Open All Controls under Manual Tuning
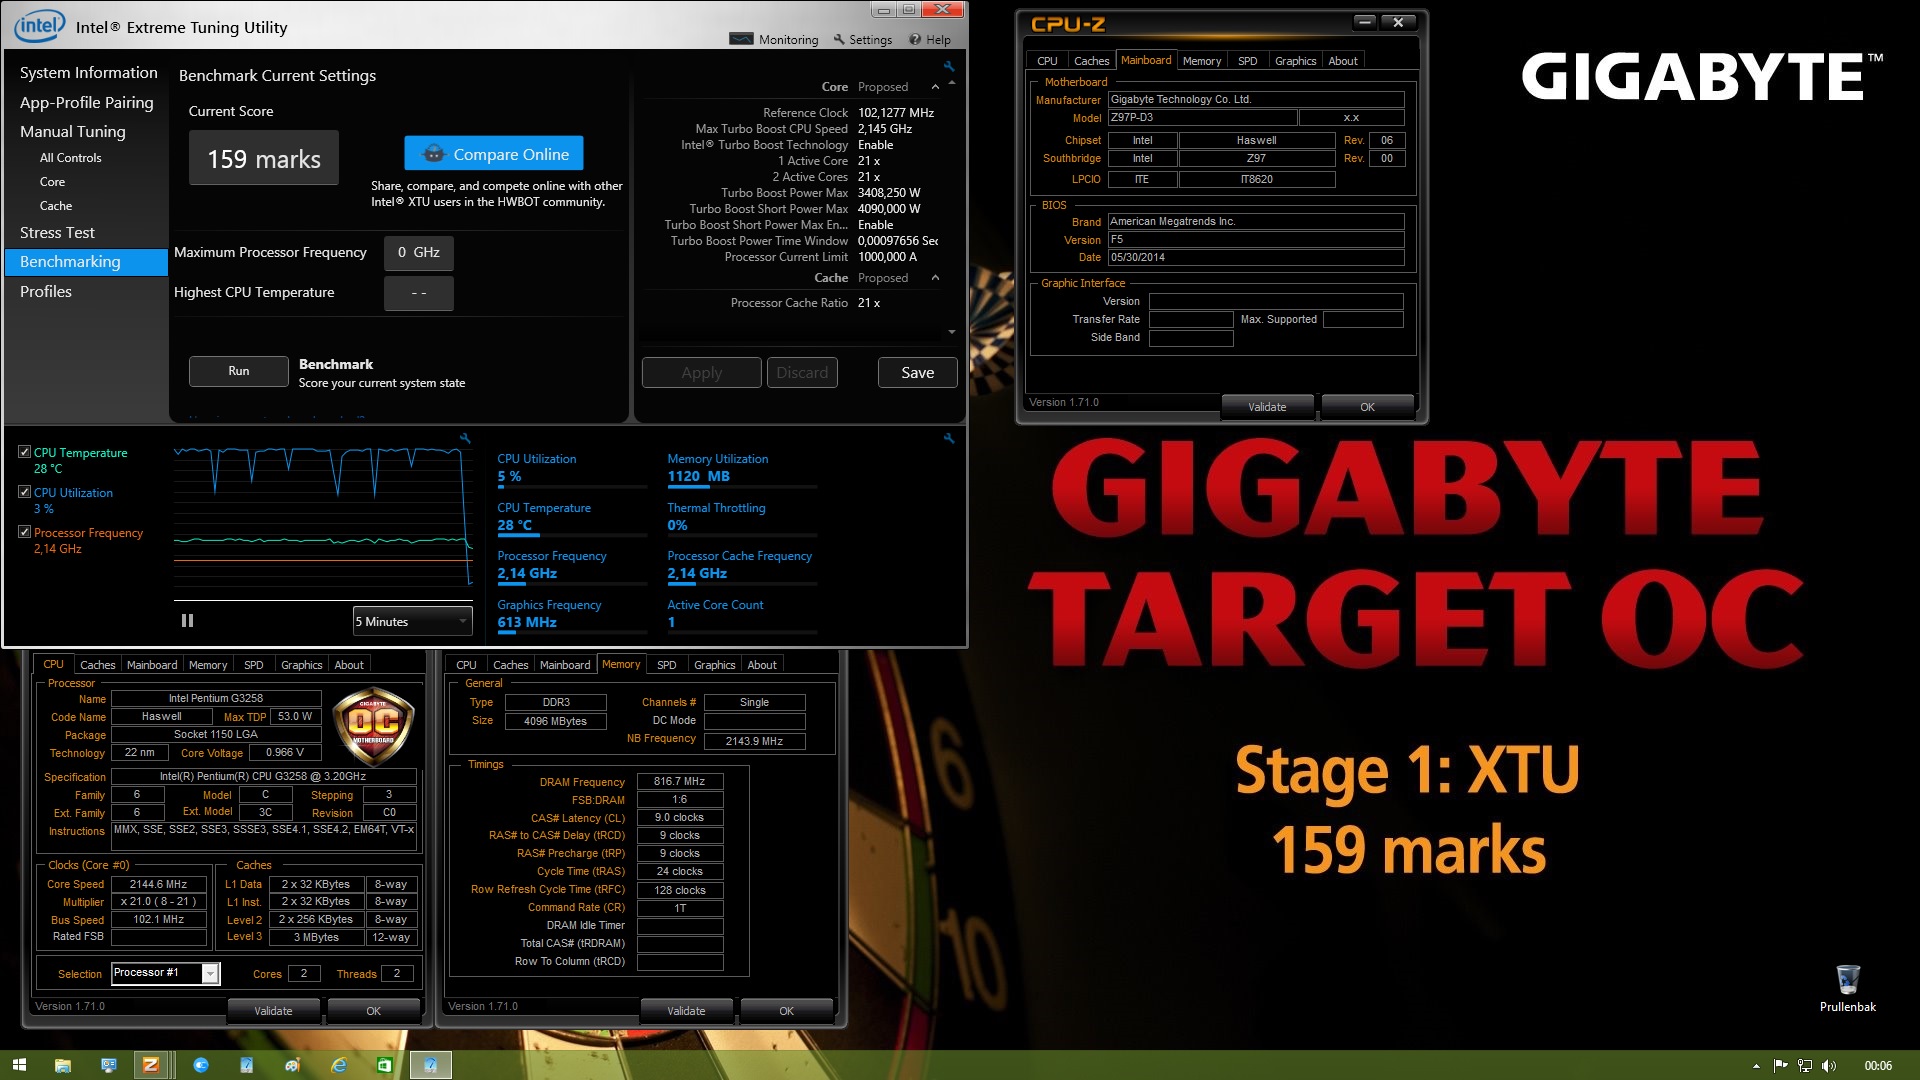The width and height of the screenshot is (1920, 1080). click(x=70, y=158)
